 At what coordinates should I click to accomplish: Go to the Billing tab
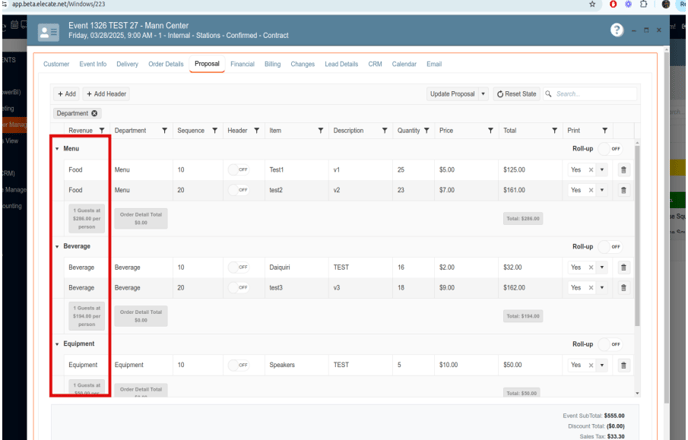tap(272, 64)
